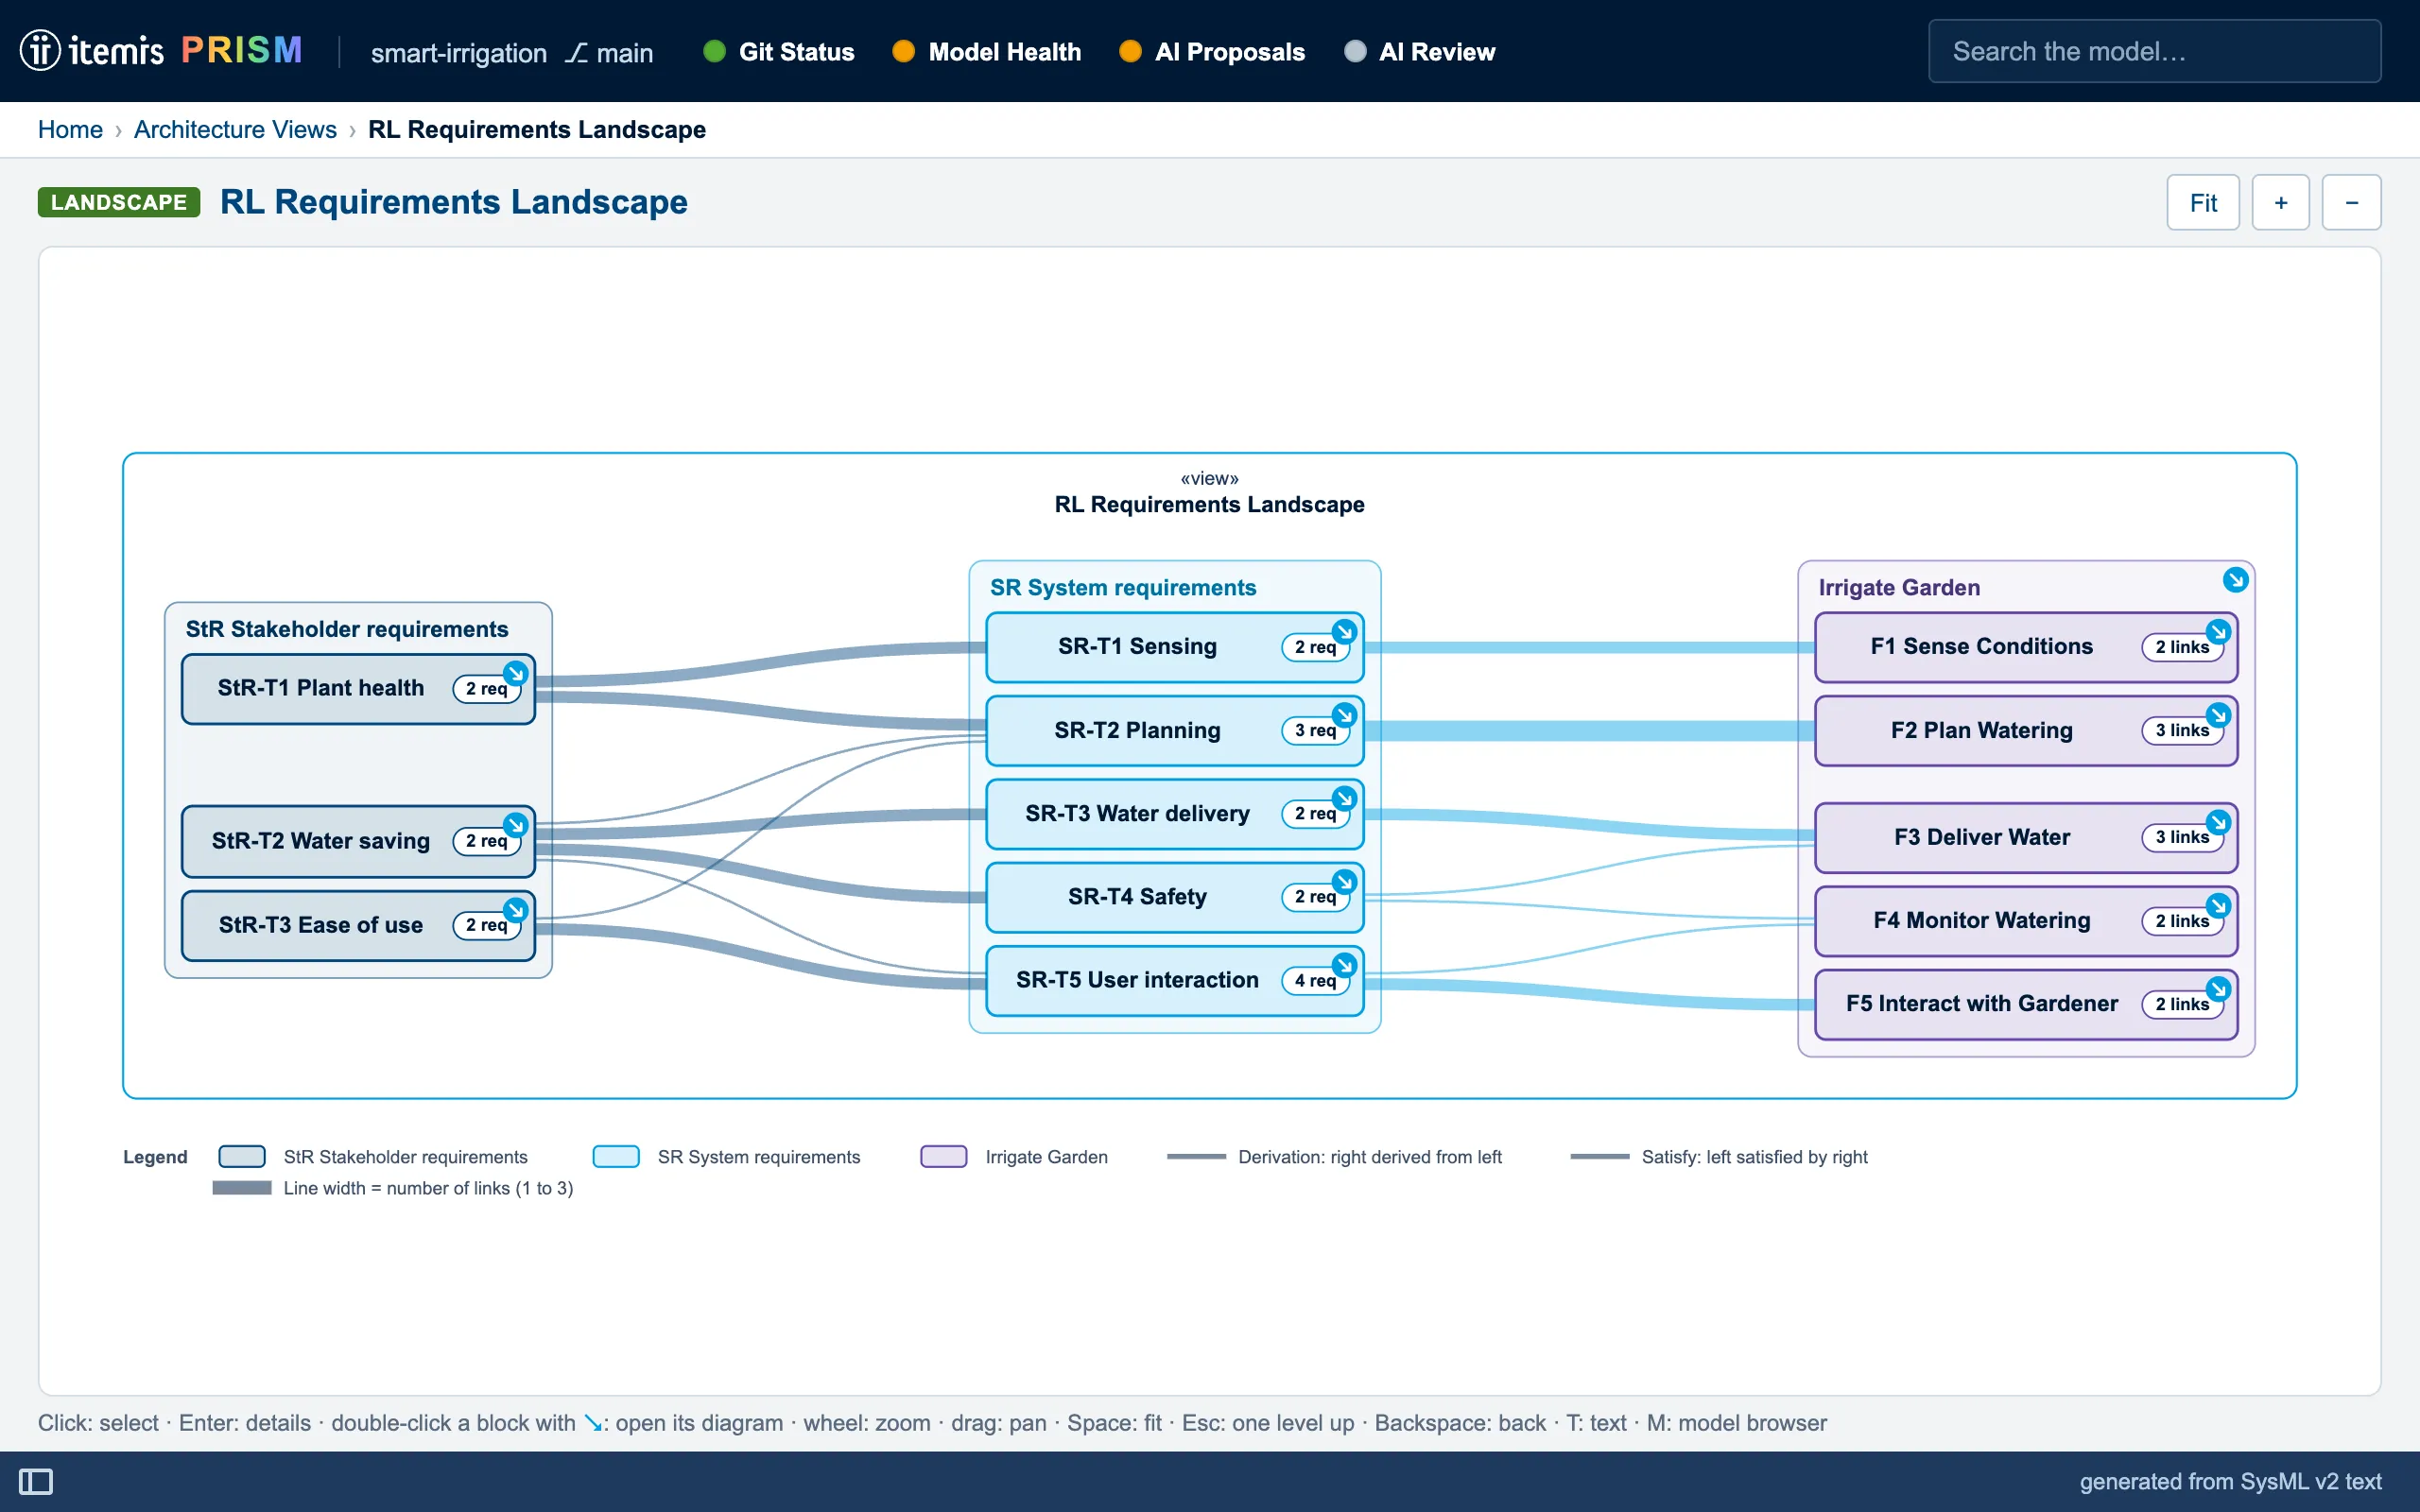This screenshot has height=1512, width=2420.
Task: Open diagram arrow on SR-T2 Planning
Action: (1345, 715)
